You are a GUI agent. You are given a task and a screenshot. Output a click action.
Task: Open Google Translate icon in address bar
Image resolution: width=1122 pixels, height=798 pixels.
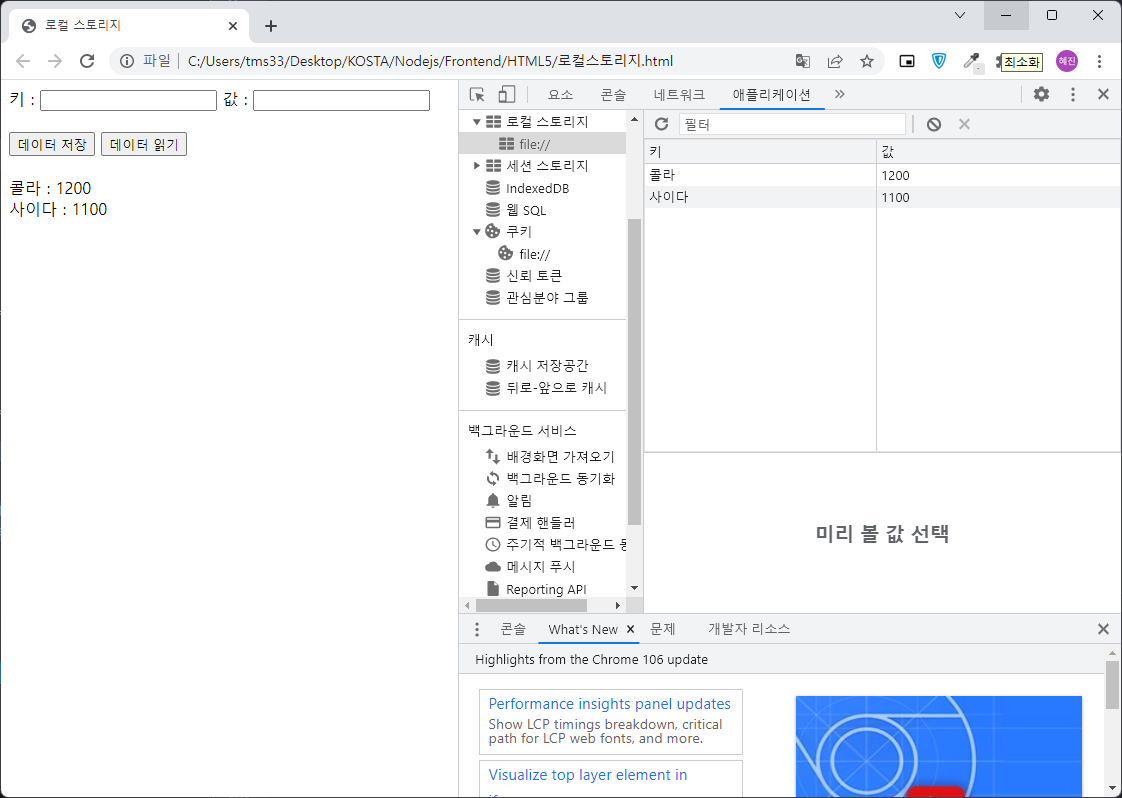[x=803, y=62]
